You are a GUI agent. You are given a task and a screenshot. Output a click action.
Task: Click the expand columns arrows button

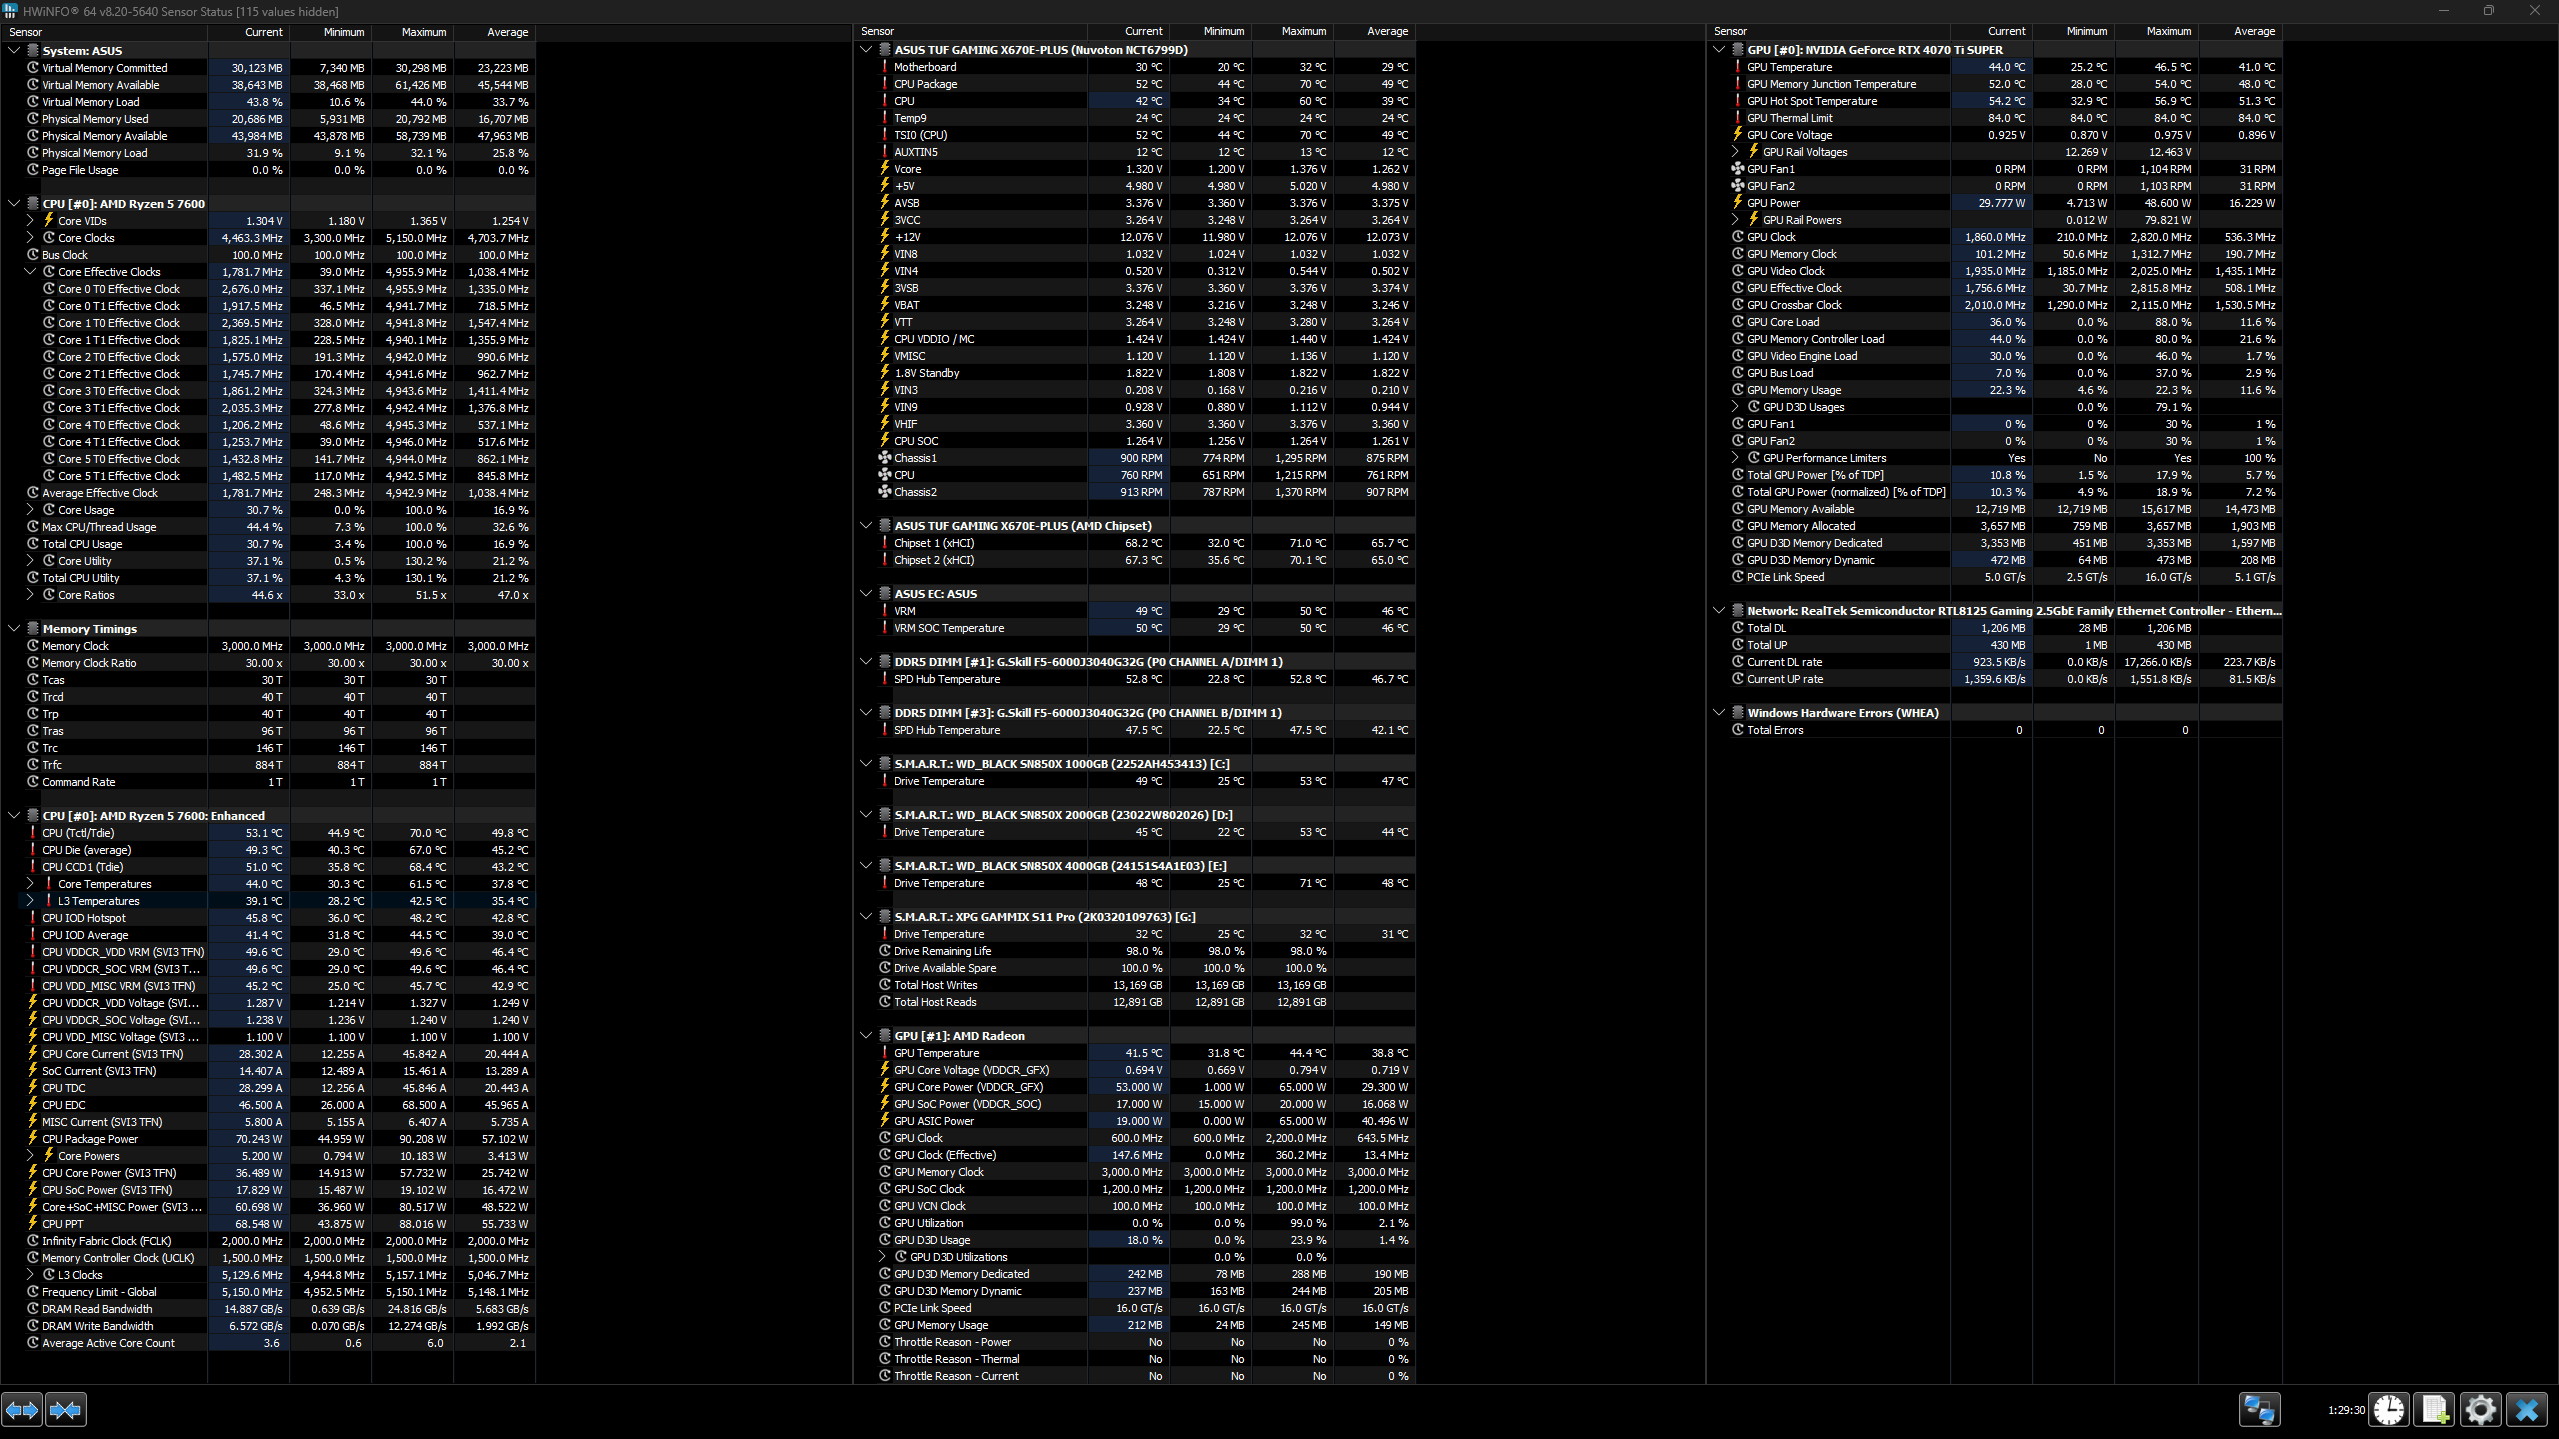[x=22, y=1410]
